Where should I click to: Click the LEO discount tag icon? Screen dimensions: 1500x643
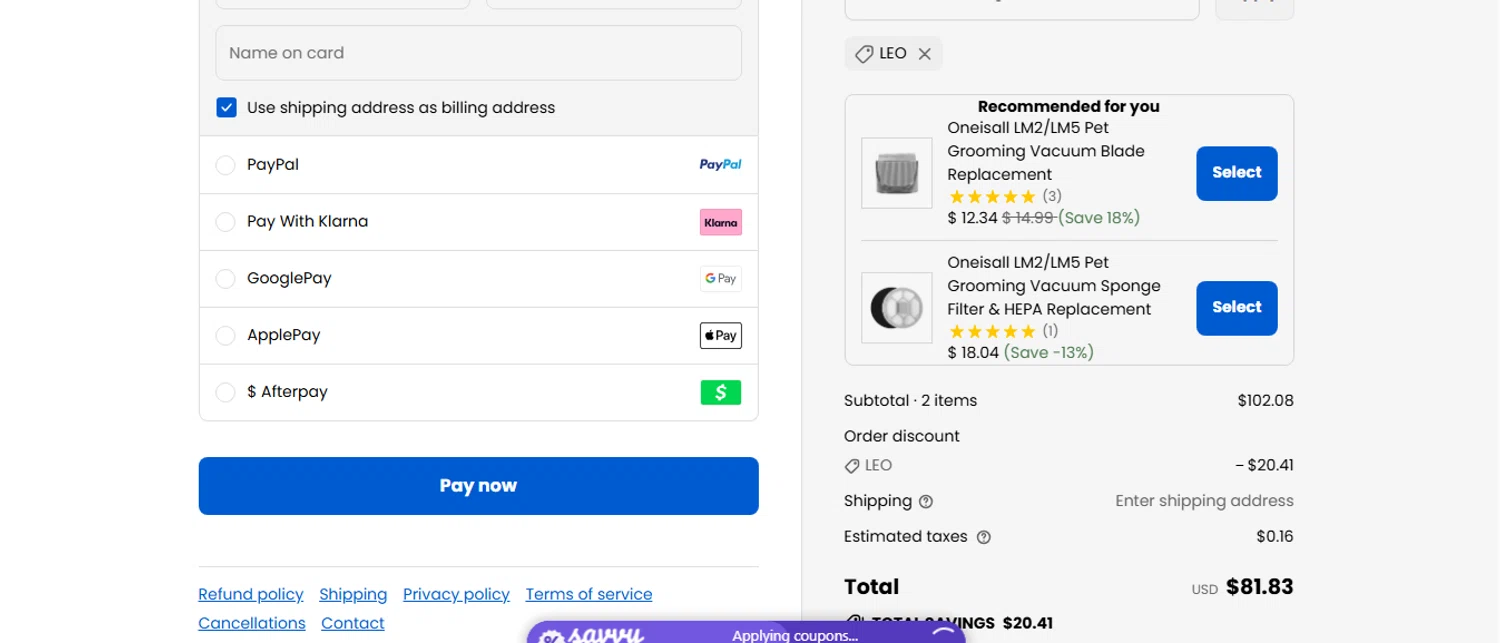[x=852, y=466]
